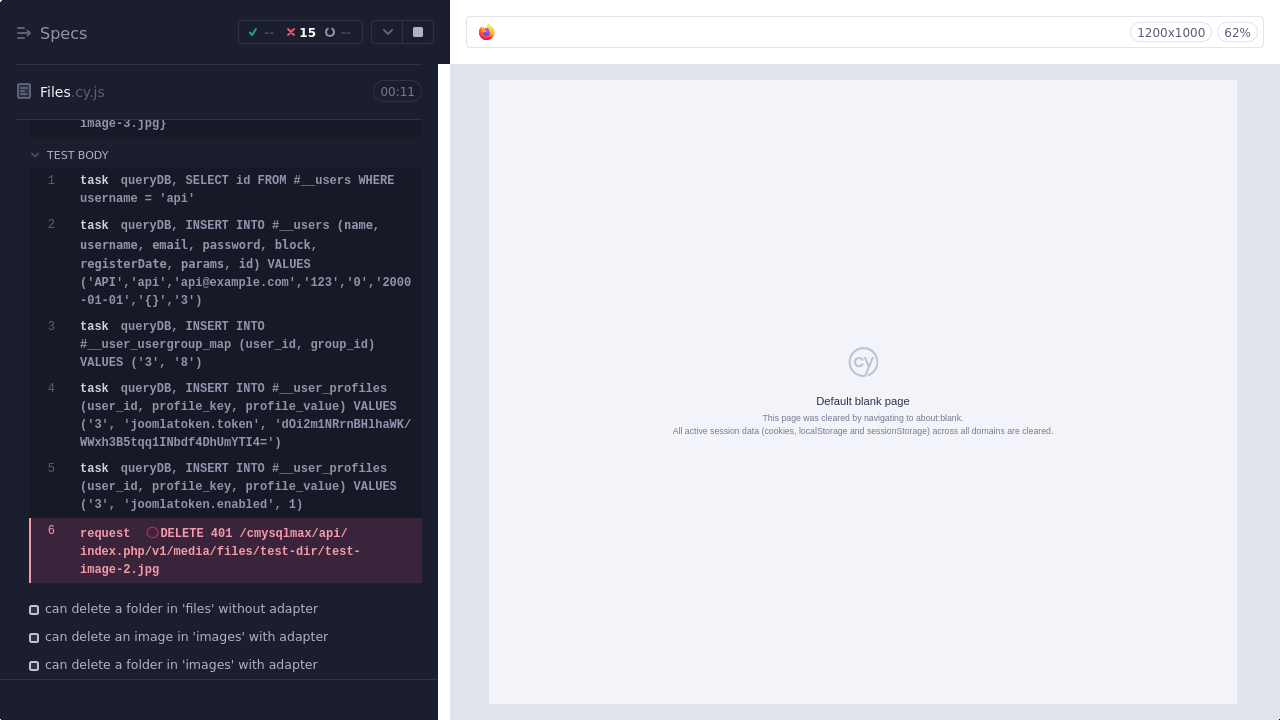Open test 'can delete a folder in images with adapter'
Image resolution: width=1280 pixels, height=720 pixels.
pyautogui.click(x=181, y=665)
